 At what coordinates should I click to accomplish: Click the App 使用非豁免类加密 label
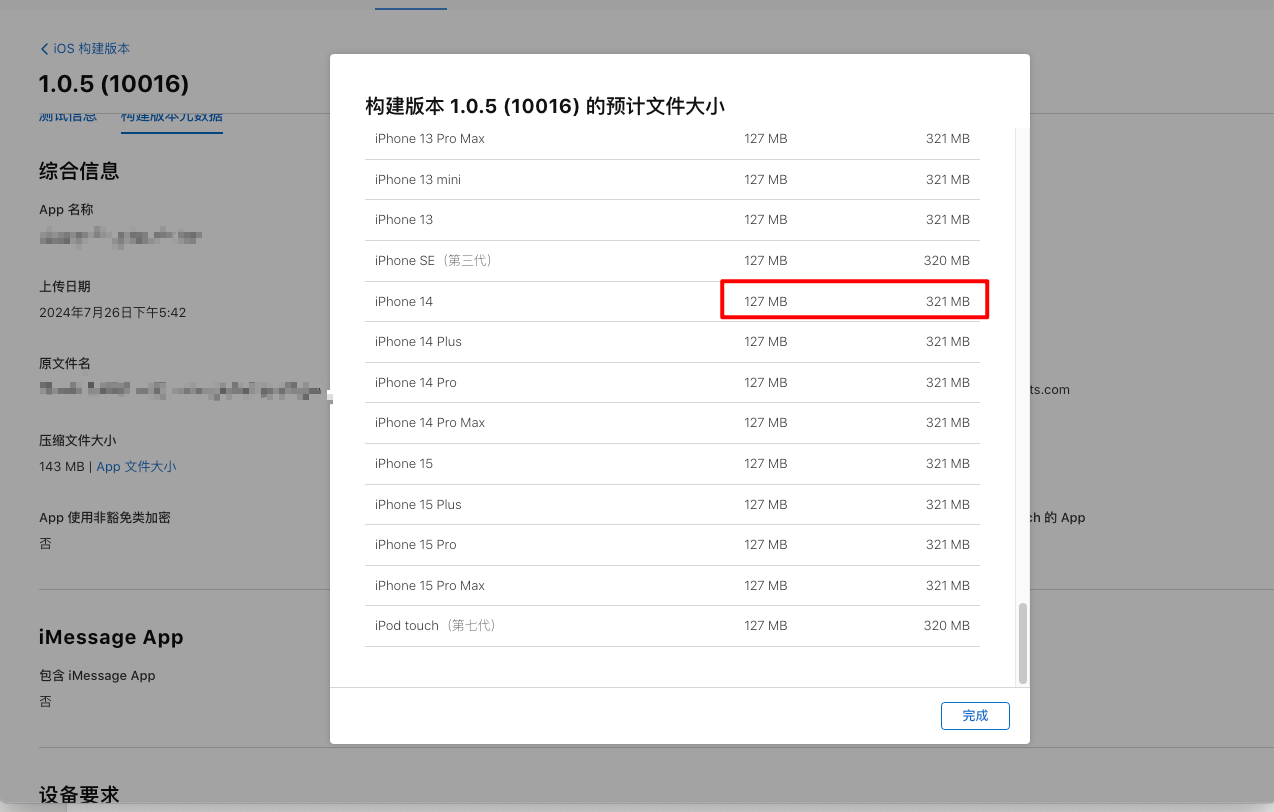coord(105,518)
